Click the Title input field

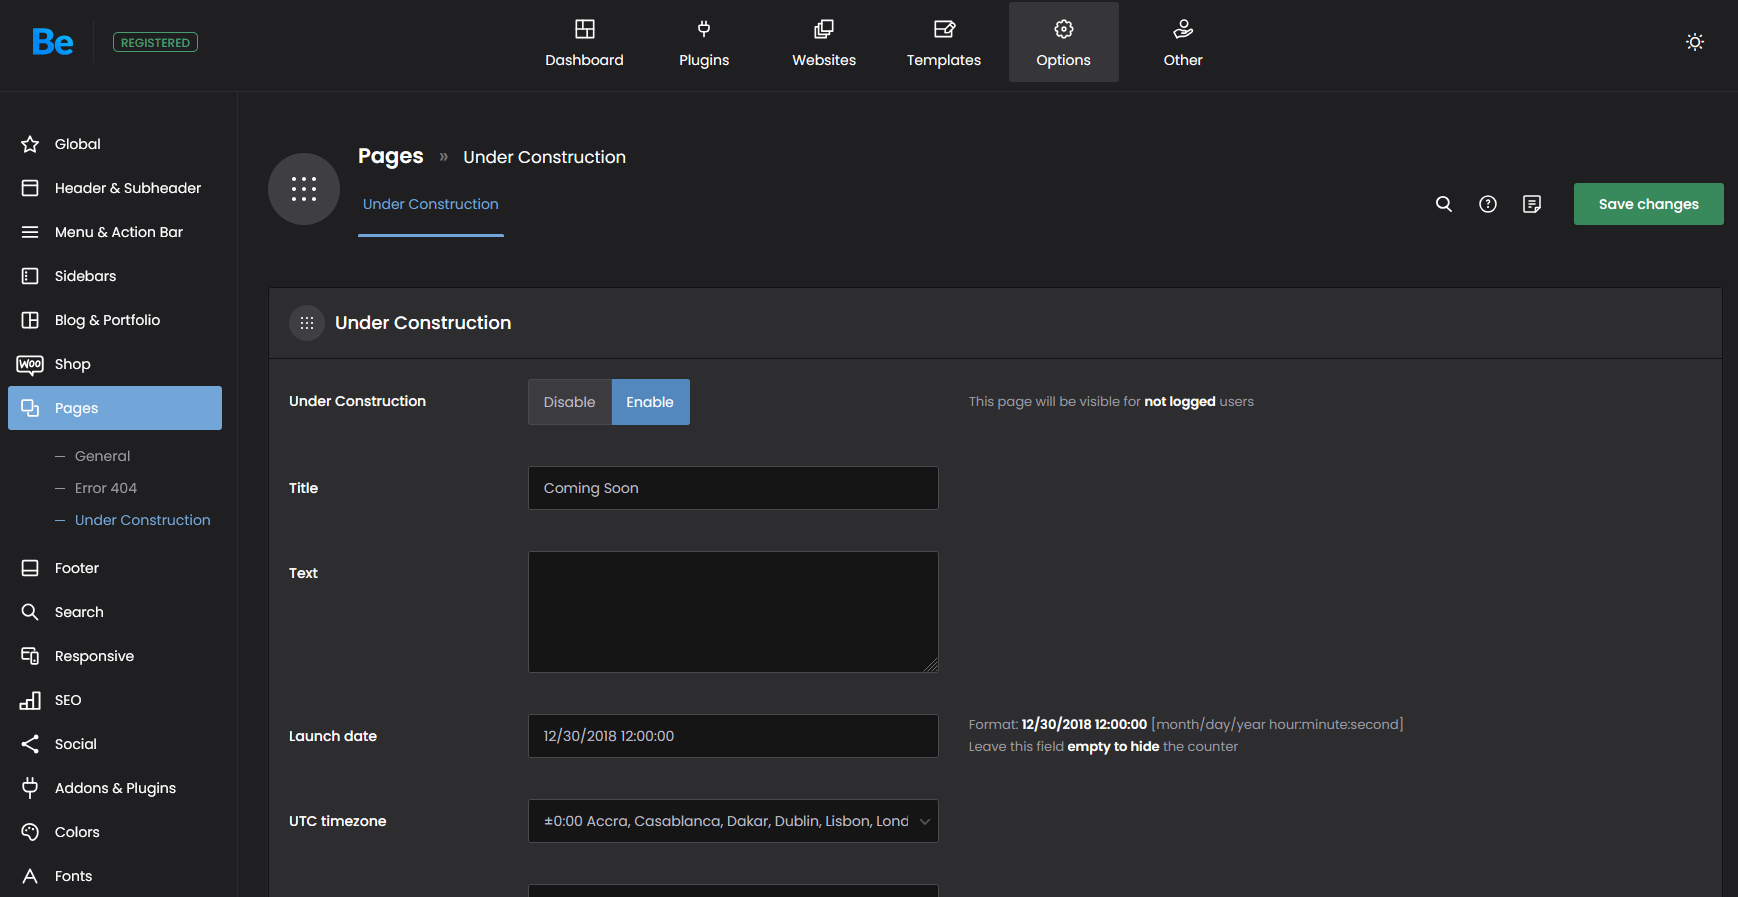[733, 488]
